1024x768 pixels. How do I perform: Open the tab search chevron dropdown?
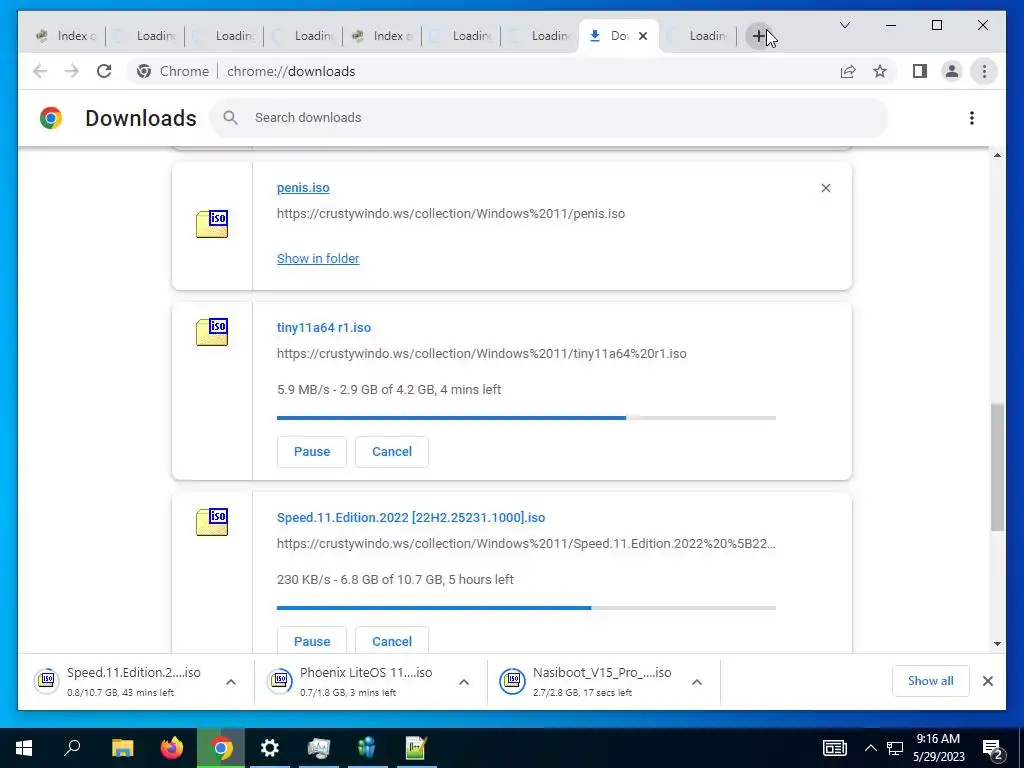pos(844,25)
